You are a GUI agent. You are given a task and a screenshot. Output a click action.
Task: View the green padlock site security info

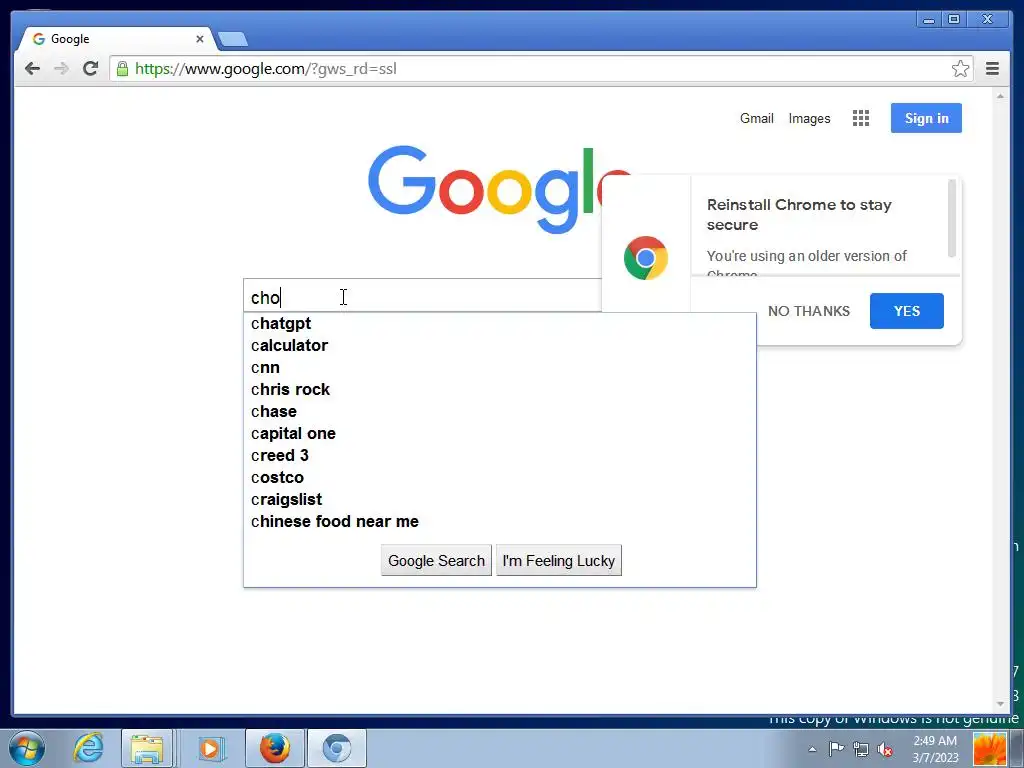pos(122,69)
